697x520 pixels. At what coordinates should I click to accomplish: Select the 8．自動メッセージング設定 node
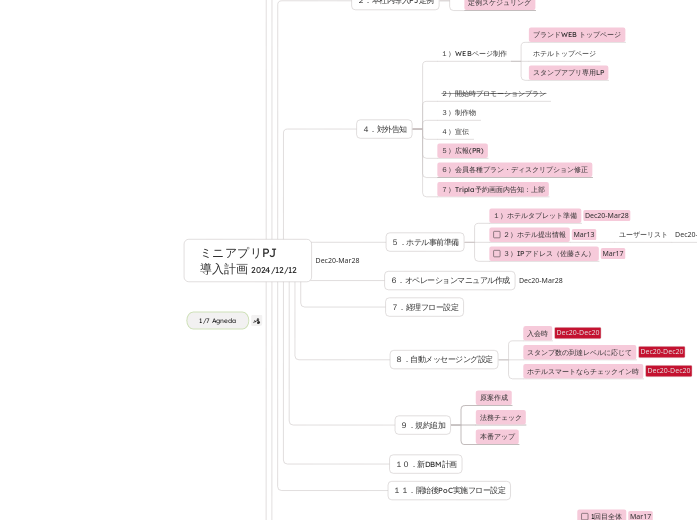click(444, 359)
